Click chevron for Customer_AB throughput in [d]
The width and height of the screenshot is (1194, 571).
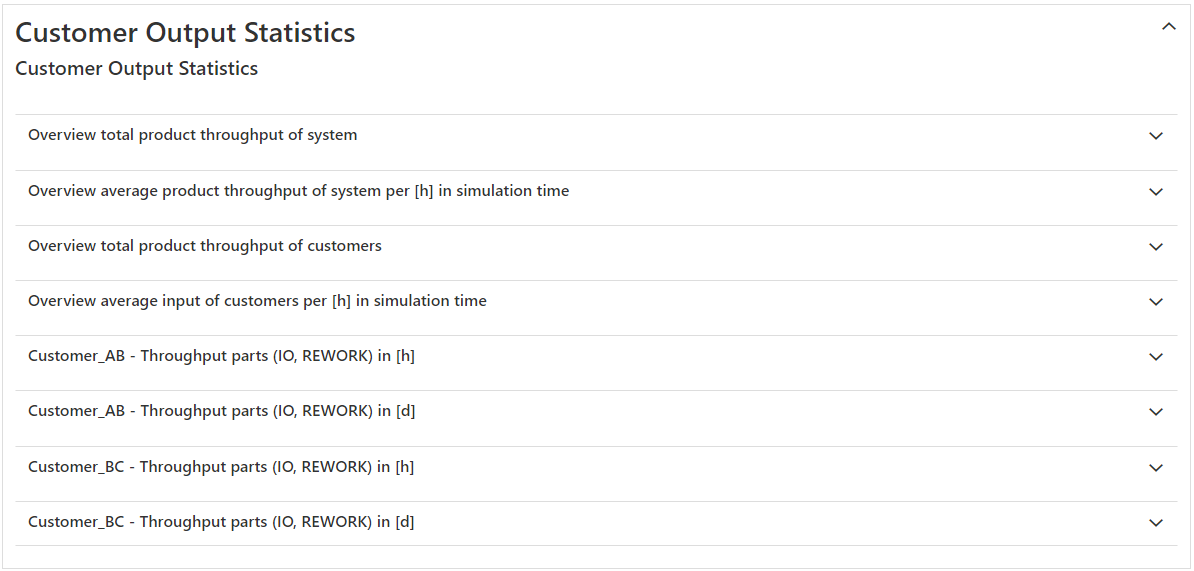(1156, 412)
